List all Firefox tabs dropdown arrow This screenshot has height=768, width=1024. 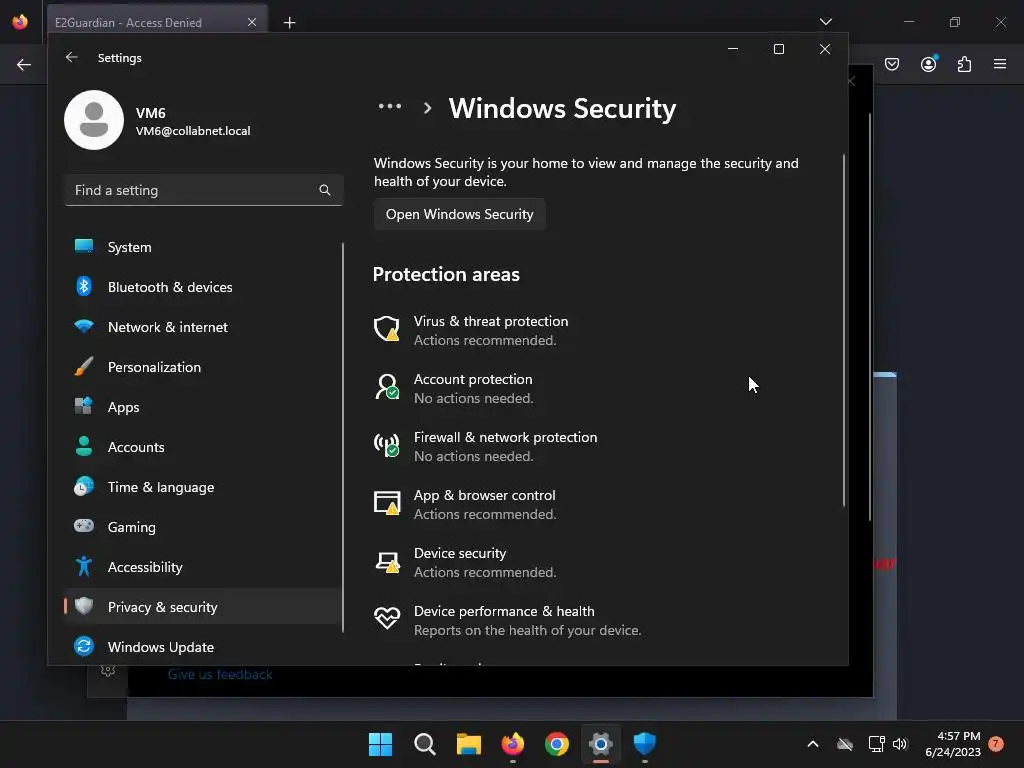pos(825,22)
